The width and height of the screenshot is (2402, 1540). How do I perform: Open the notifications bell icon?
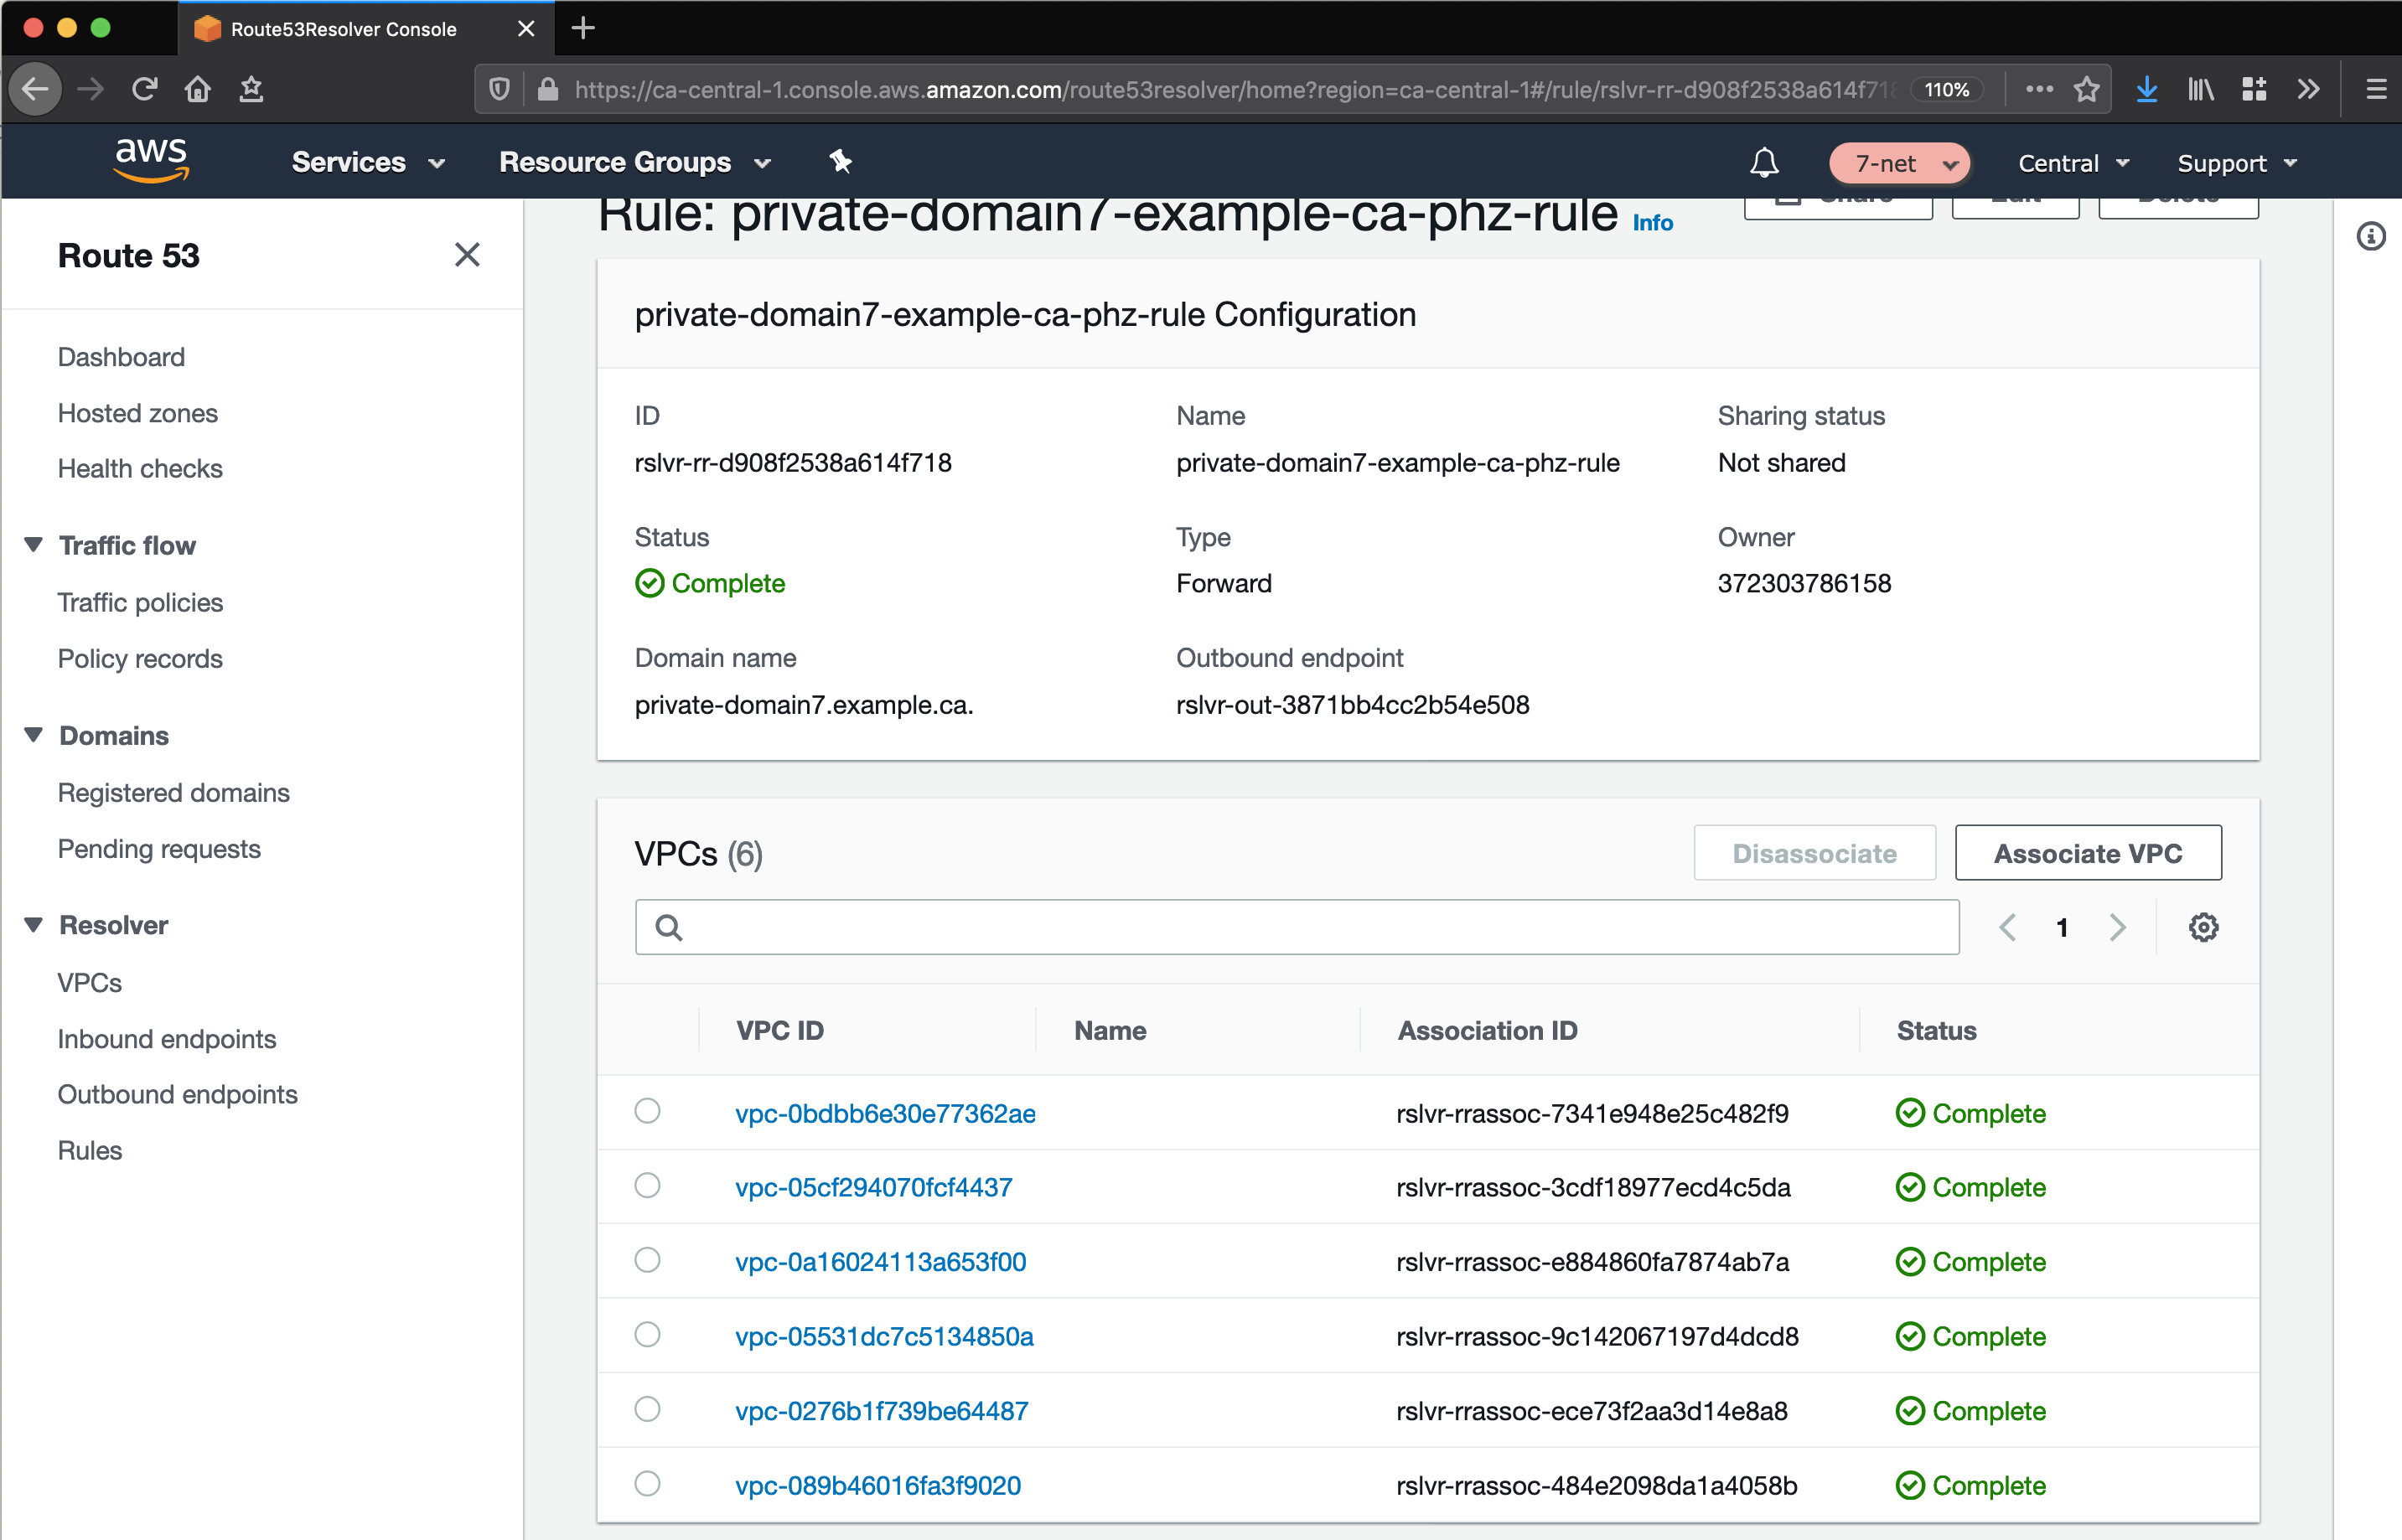[x=1764, y=163]
